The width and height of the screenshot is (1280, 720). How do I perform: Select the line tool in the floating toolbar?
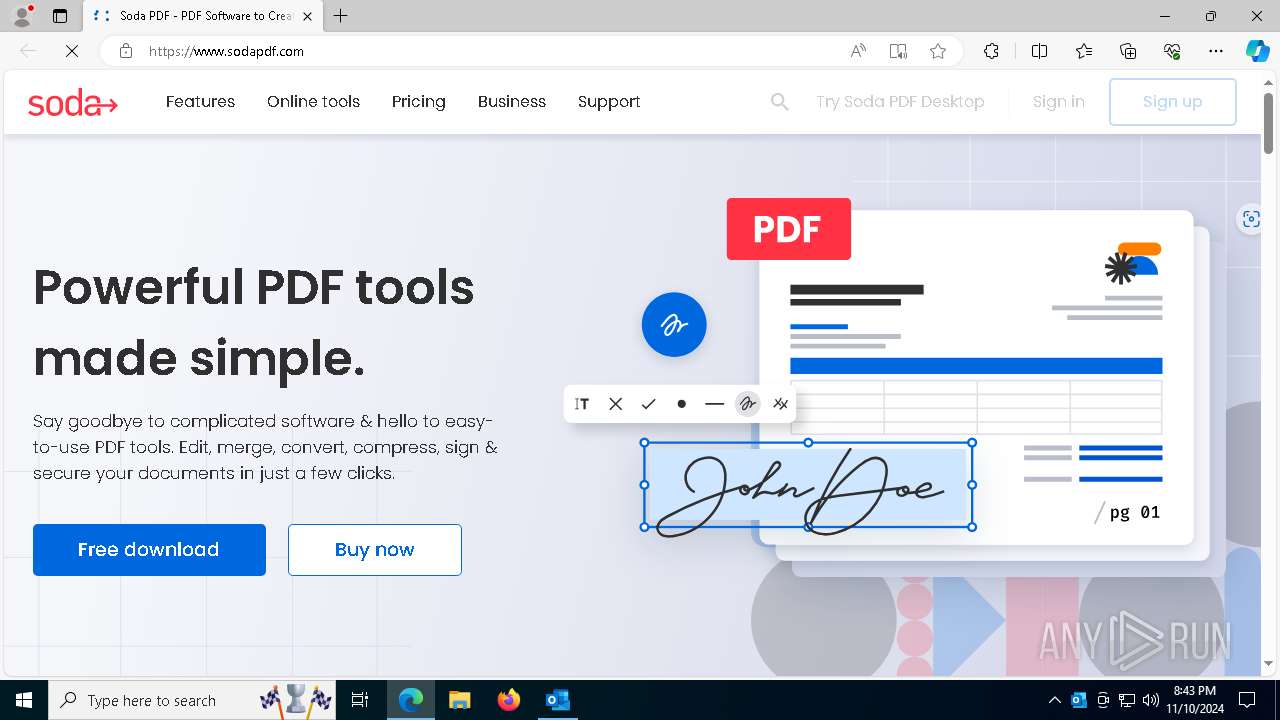(x=714, y=404)
